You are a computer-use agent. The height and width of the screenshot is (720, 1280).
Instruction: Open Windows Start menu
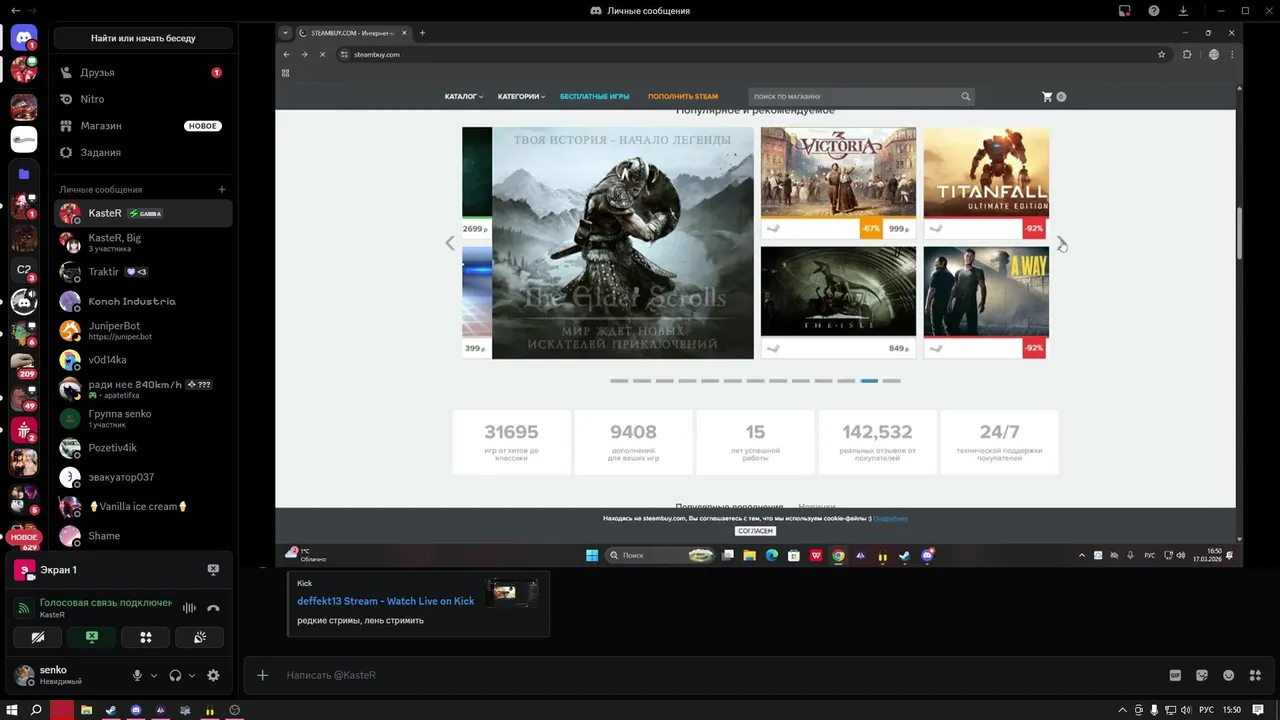coord(12,710)
